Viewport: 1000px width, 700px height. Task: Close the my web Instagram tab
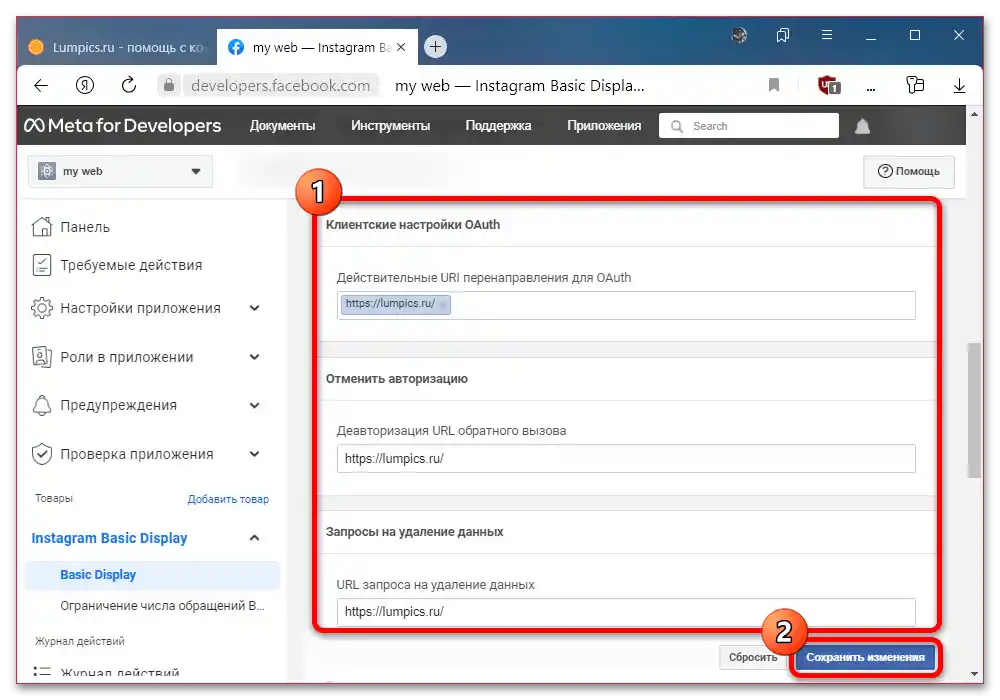tap(401, 47)
